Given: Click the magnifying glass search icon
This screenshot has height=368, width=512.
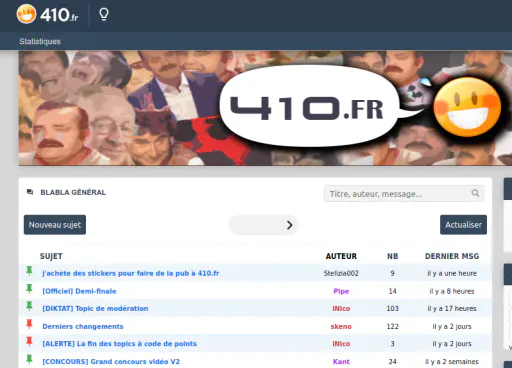Looking at the screenshot, I should pyautogui.click(x=475, y=193).
